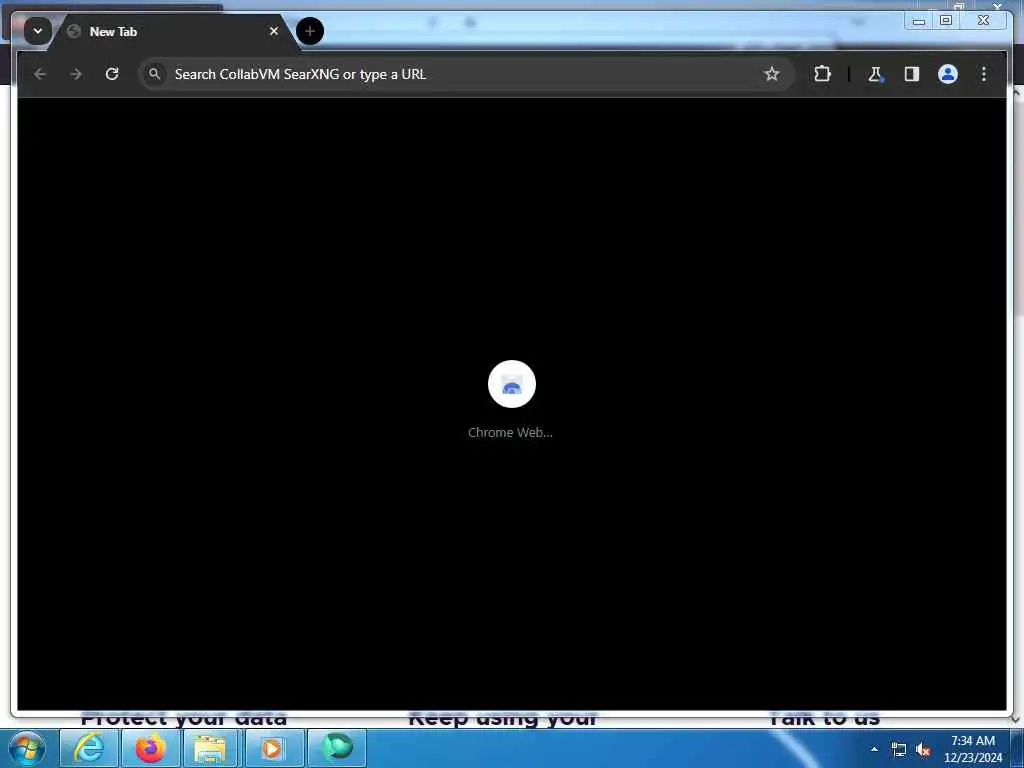Bookmark this tab with star icon
The width and height of the screenshot is (1024, 768).
[x=771, y=74]
